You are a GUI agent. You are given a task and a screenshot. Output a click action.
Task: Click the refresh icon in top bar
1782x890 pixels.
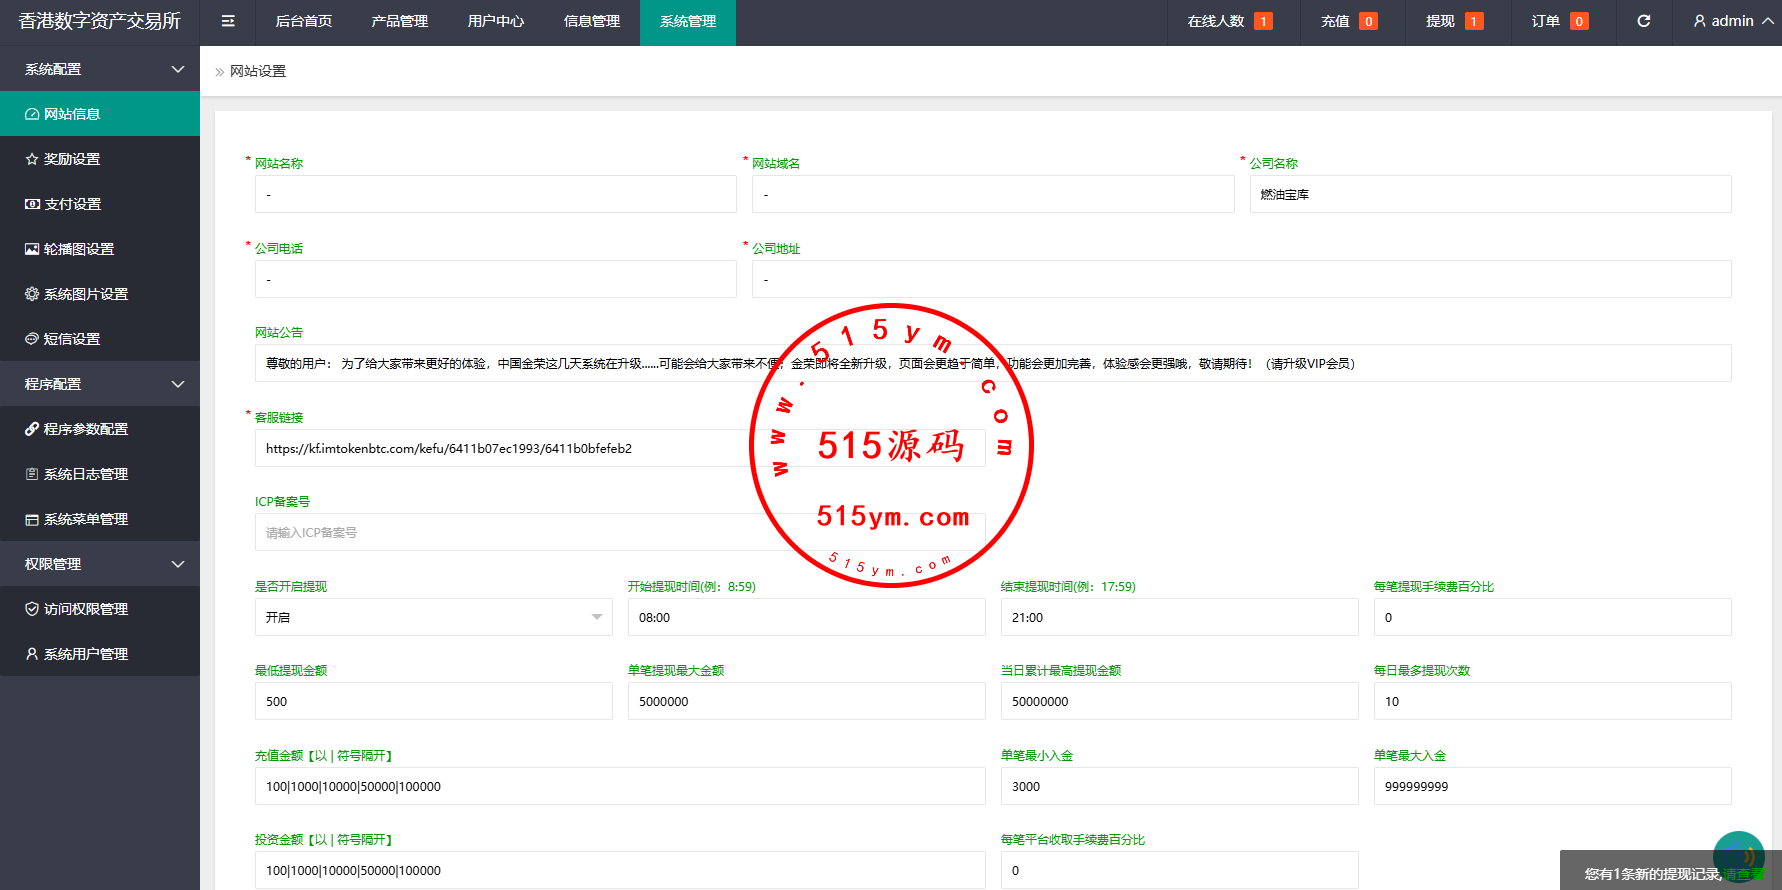[x=1643, y=21]
